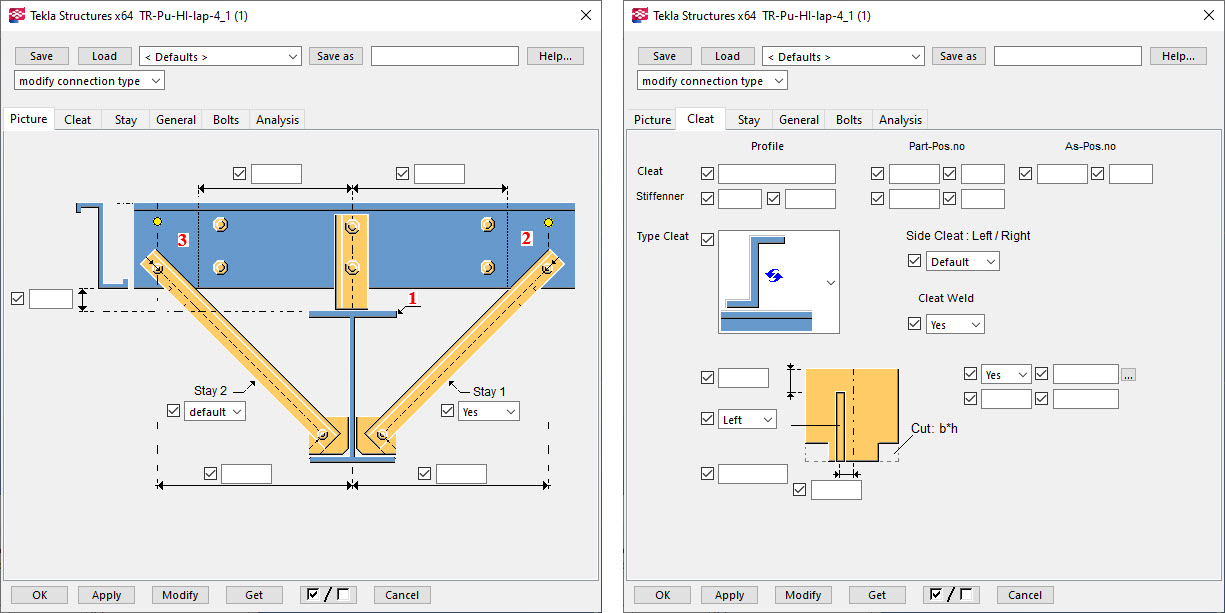This screenshot has width=1225, height=613.
Task: Switch to the Stay tab in the Picture-tab dialog
Action: [x=126, y=120]
